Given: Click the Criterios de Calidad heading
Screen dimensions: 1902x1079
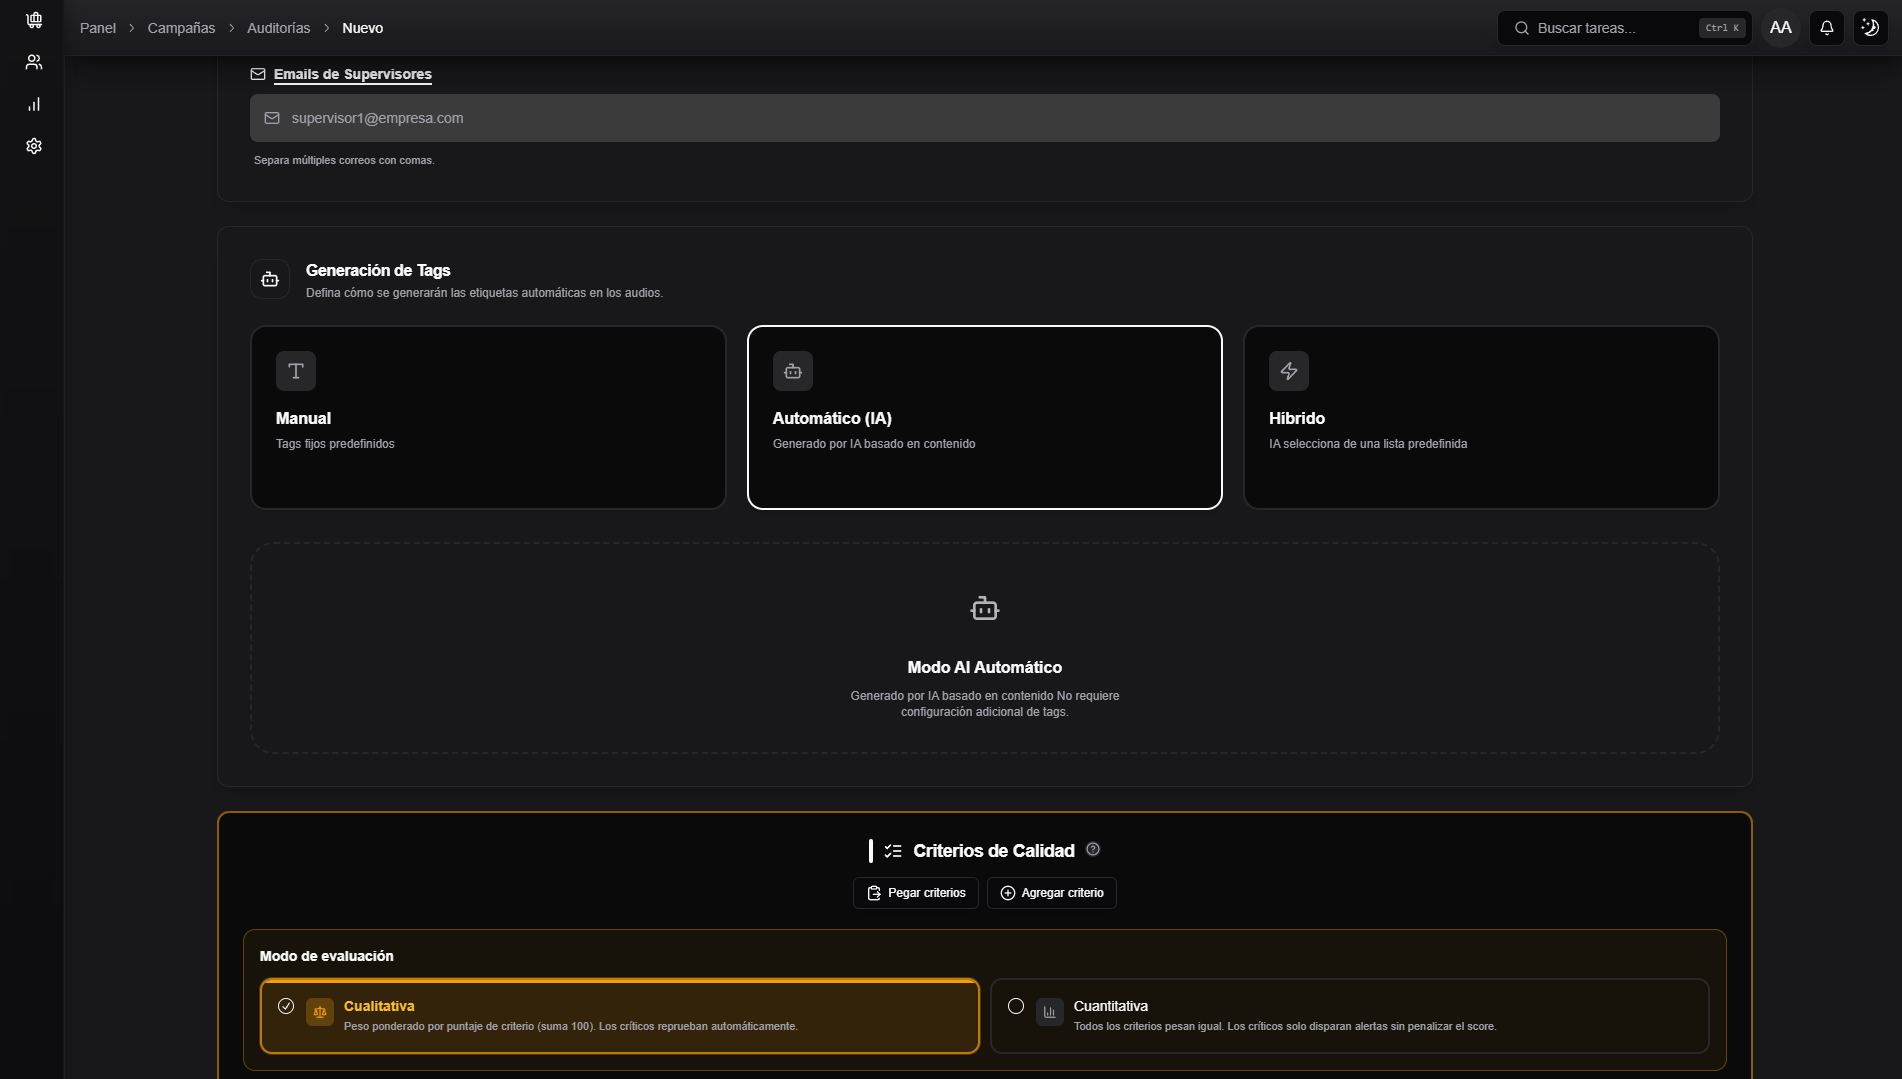Looking at the screenshot, I should click(994, 851).
